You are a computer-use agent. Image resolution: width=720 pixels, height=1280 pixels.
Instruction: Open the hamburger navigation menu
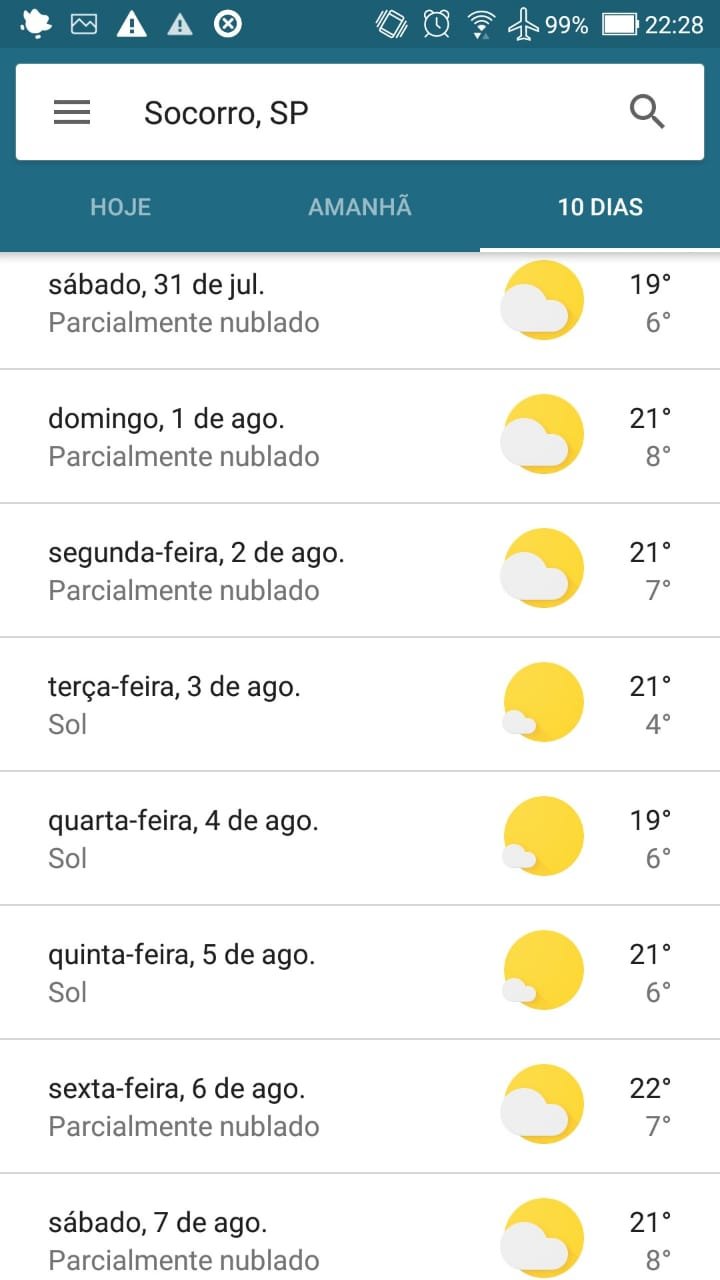(72, 112)
